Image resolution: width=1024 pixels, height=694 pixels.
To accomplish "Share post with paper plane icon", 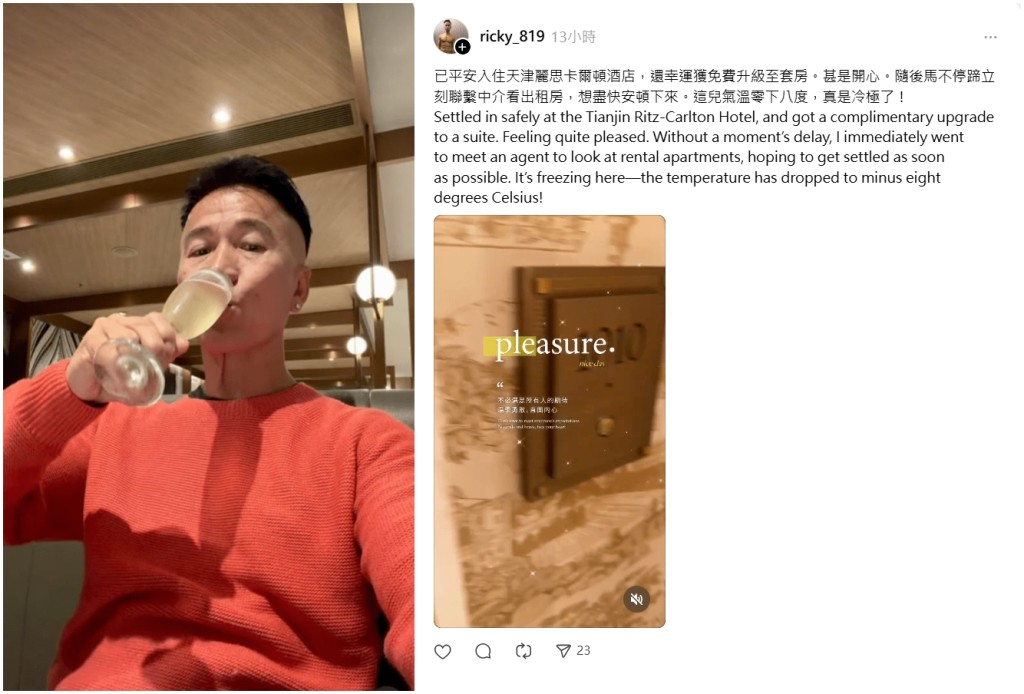I will tap(563, 651).
